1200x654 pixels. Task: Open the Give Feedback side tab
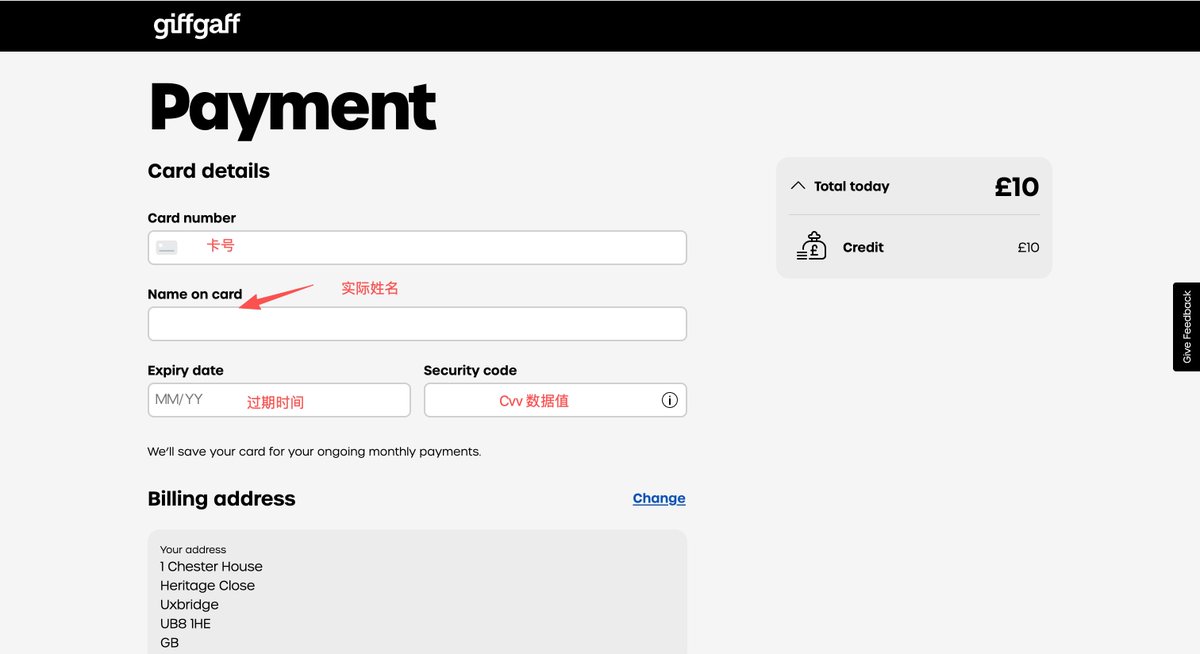coord(1186,327)
